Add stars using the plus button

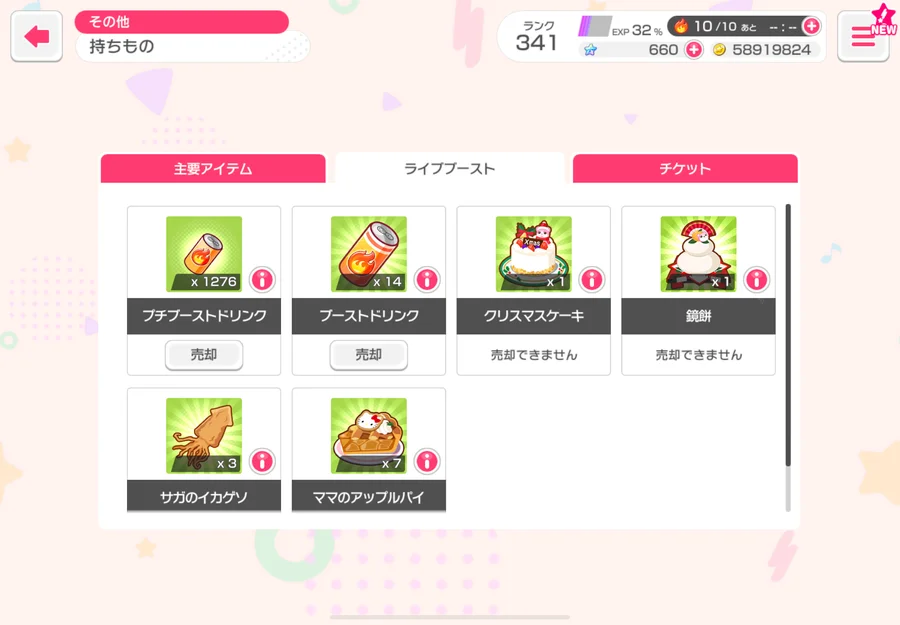pos(694,50)
